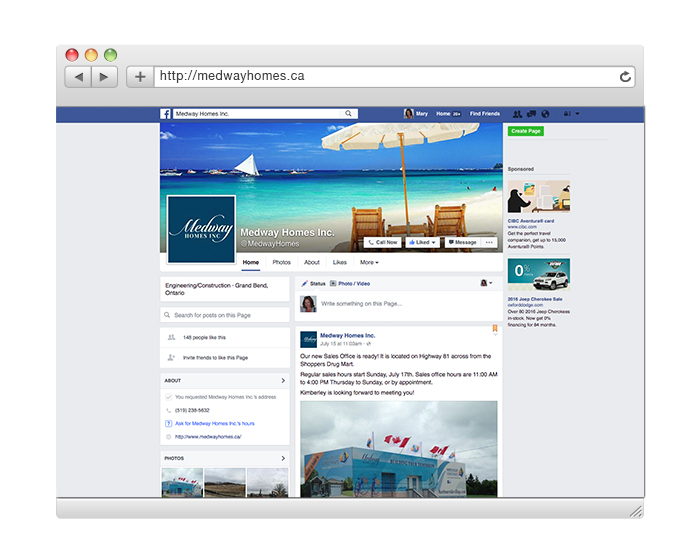The height and width of the screenshot is (550, 700).
Task: Click the Facebook logo icon
Action: point(166,114)
